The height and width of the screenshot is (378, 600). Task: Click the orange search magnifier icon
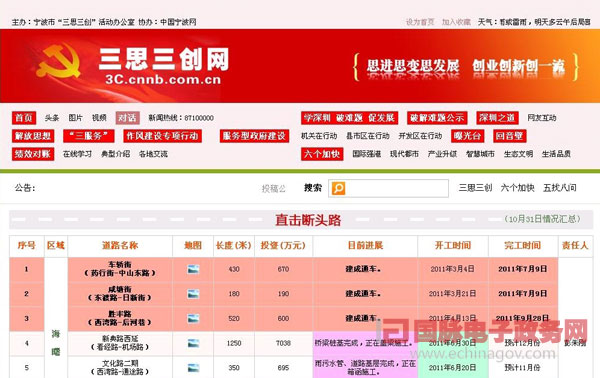coord(338,188)
